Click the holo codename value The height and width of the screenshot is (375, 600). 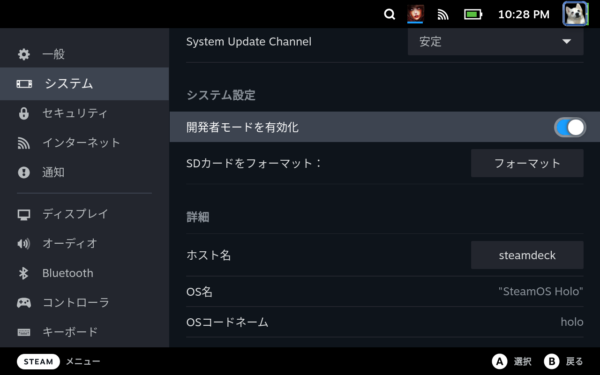click(572, 322)
